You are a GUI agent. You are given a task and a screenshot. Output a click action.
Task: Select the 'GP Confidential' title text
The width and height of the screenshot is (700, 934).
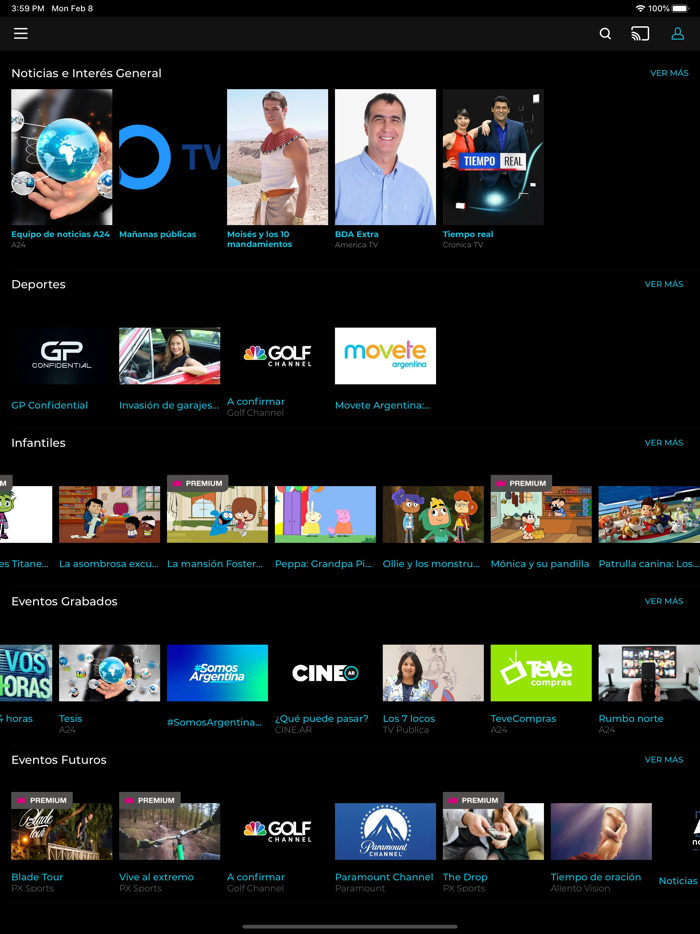click(49, 405)
